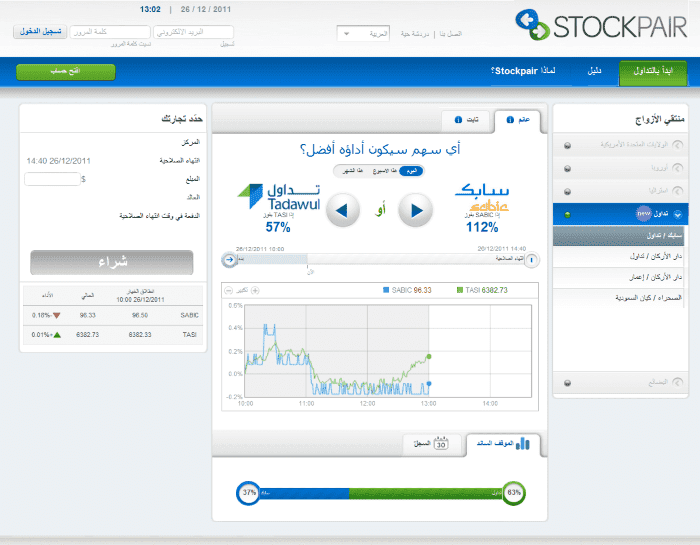Click the 'new' badge beside تداول
This screenshot has height=545, width=700.
[x=643, y=213]
